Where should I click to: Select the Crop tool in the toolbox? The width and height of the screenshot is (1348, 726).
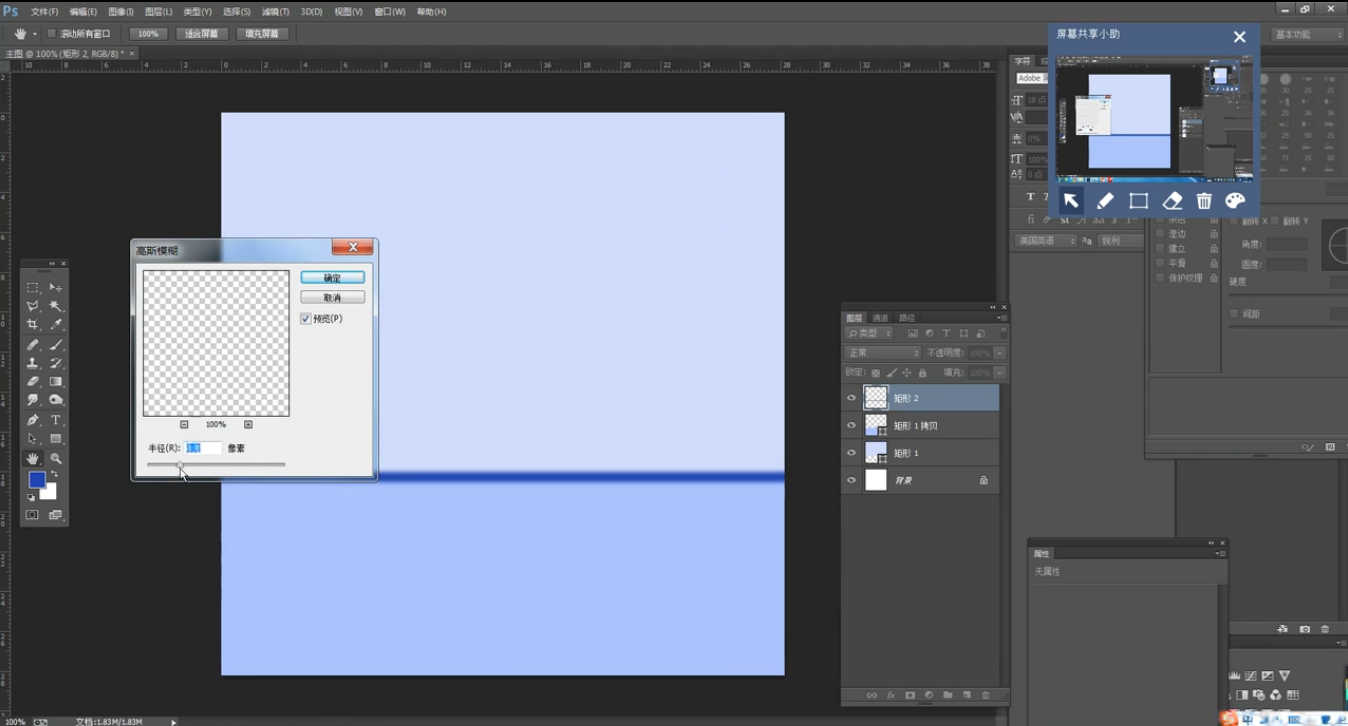click(32, 325)
